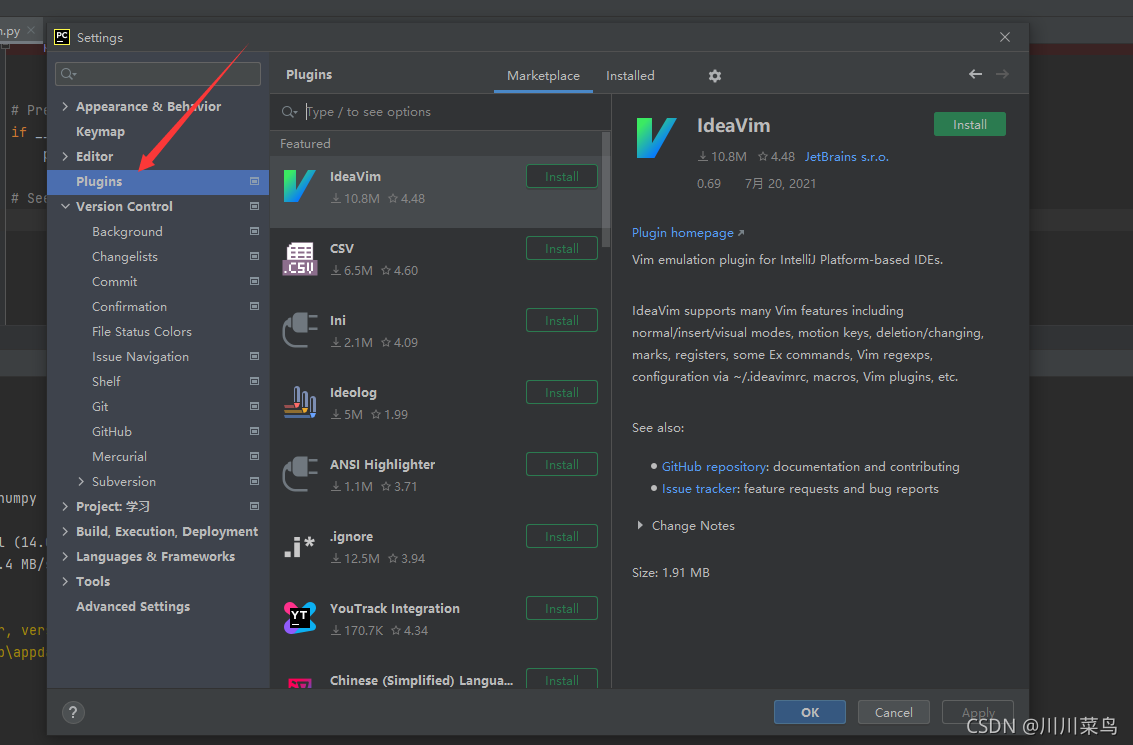This screenshot has height=745, width=1133.
Task: Expand the Change Notes disclosure
Action: tap(640, 525)
